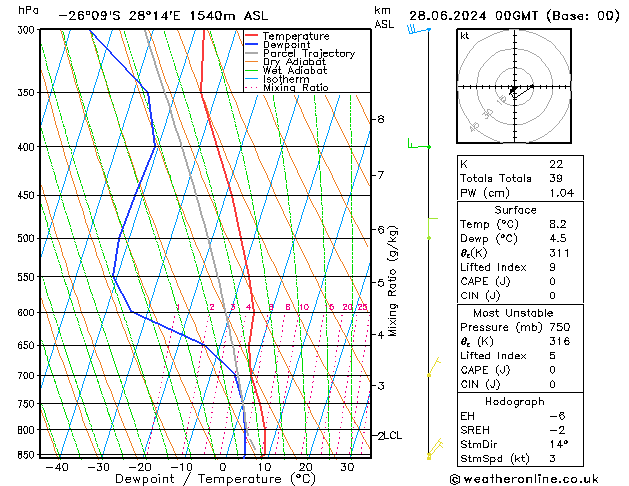Click the 'Surface' section heading

coord(515,210)
